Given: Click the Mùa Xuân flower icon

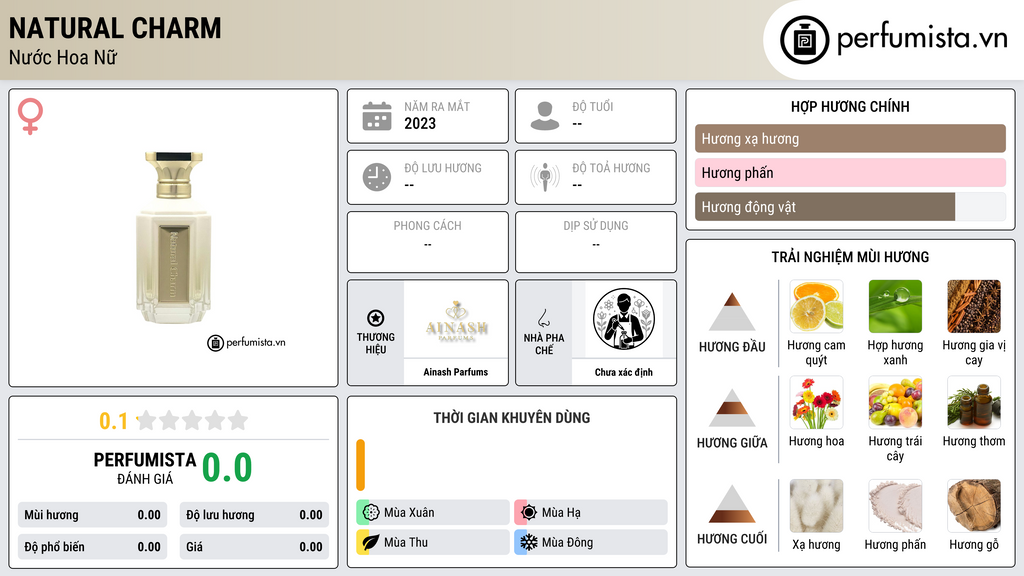Looking at the screenshot, I should point(371,512).
